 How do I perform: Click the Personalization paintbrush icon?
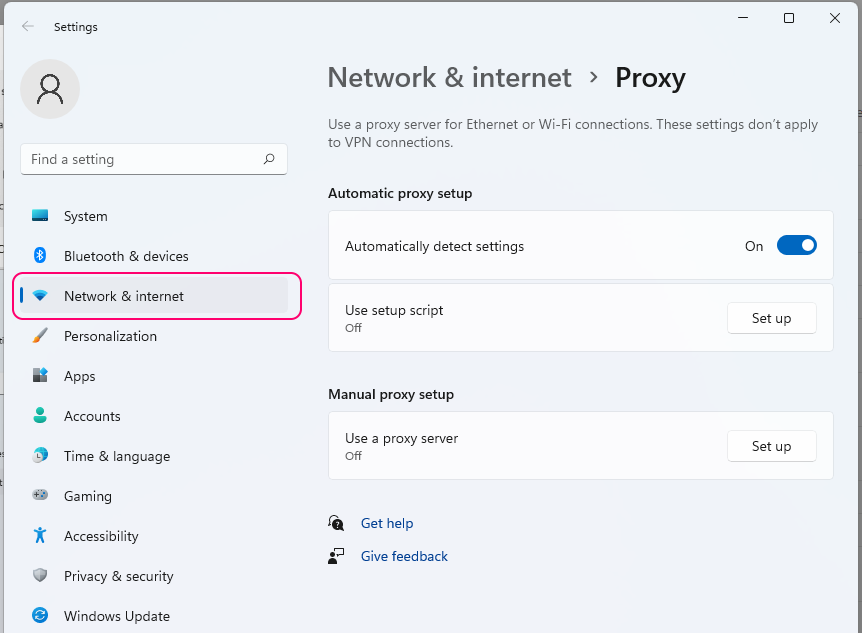click(x=40, y=336)
